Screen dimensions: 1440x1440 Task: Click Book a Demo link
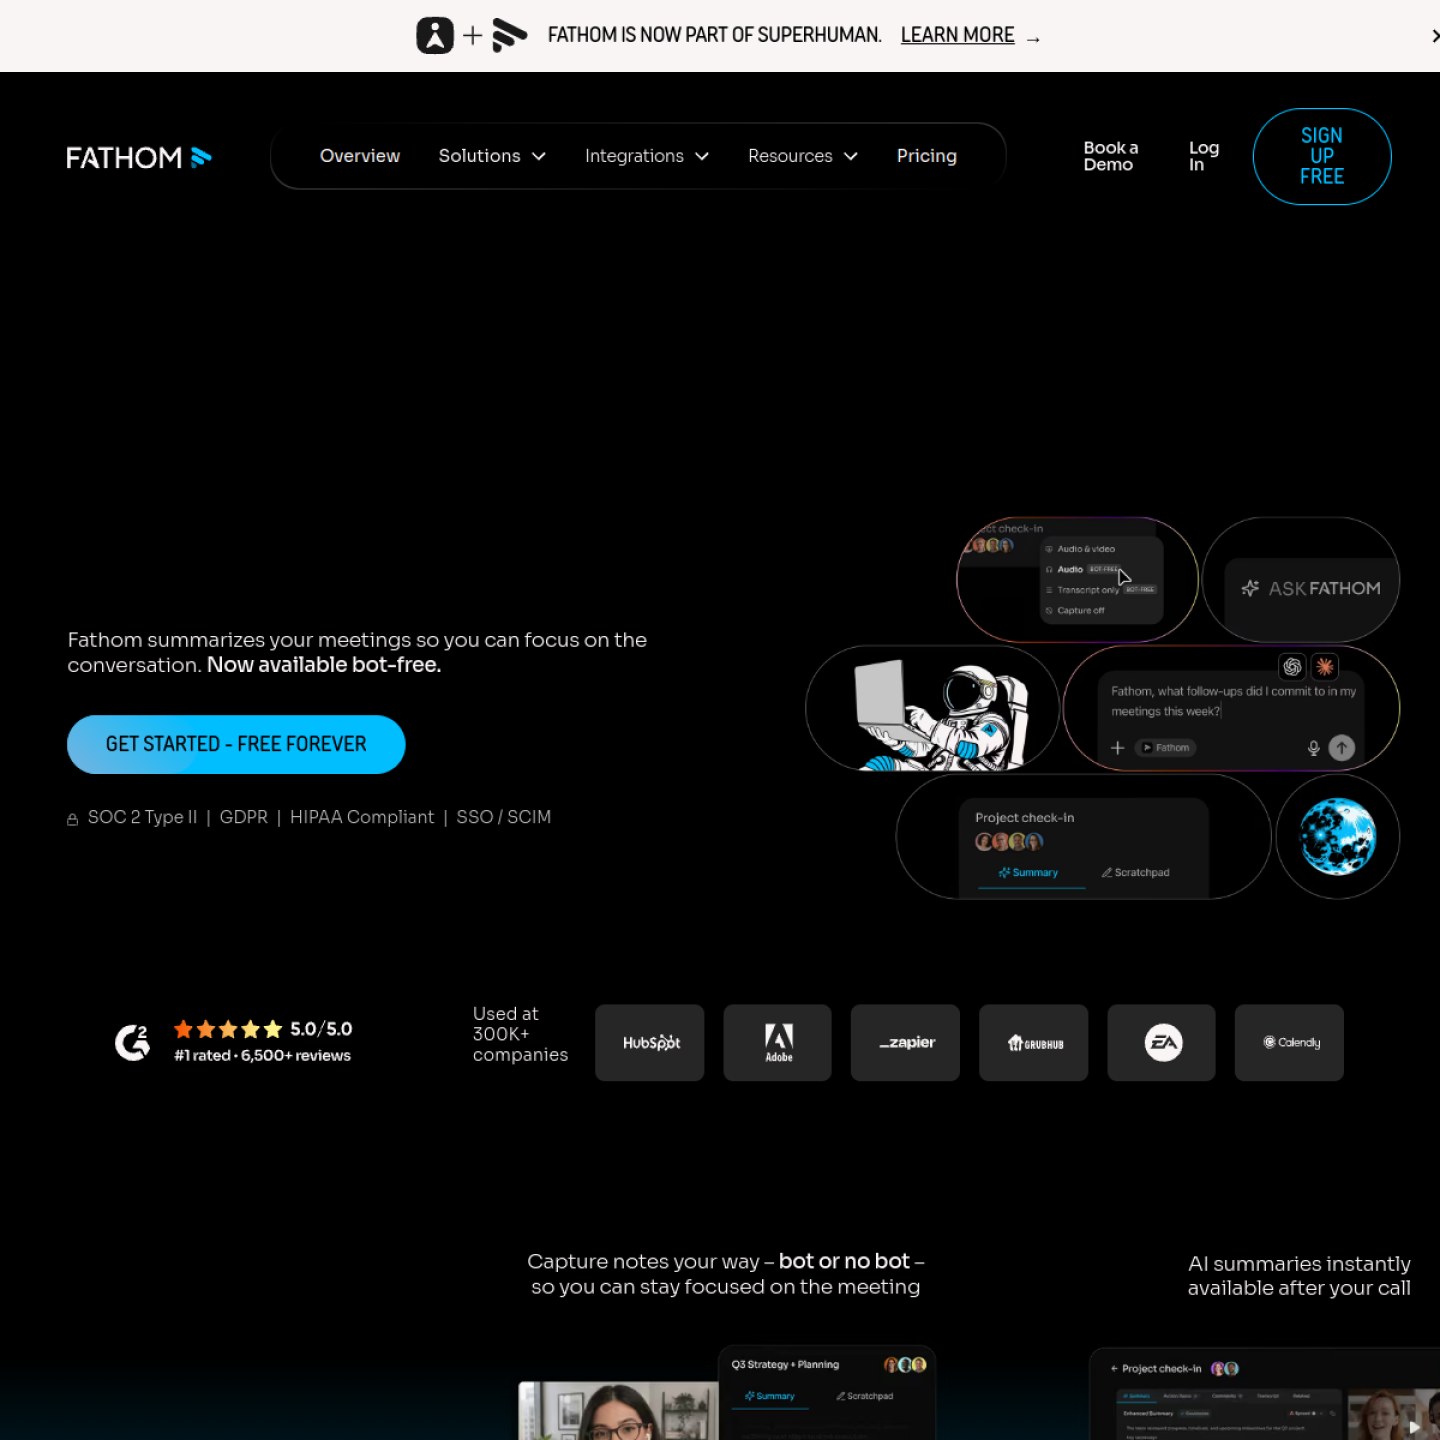pyautogui.click(x=1110, y=156)
